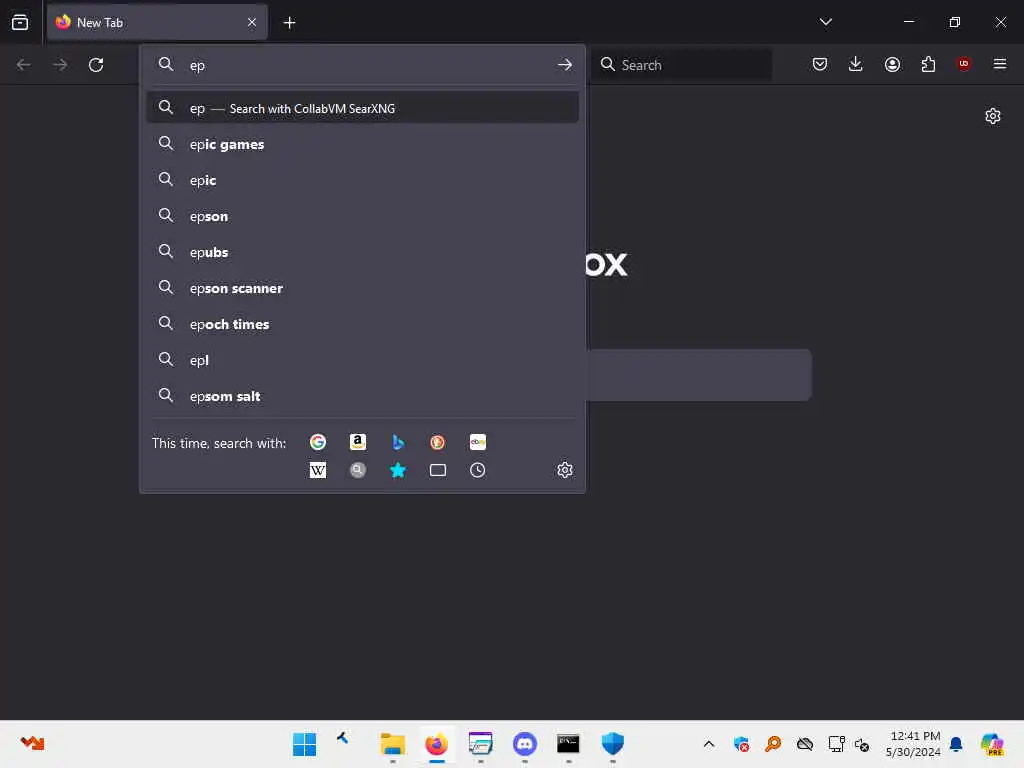Personalize New Tab with gear icon

point(993,116)
